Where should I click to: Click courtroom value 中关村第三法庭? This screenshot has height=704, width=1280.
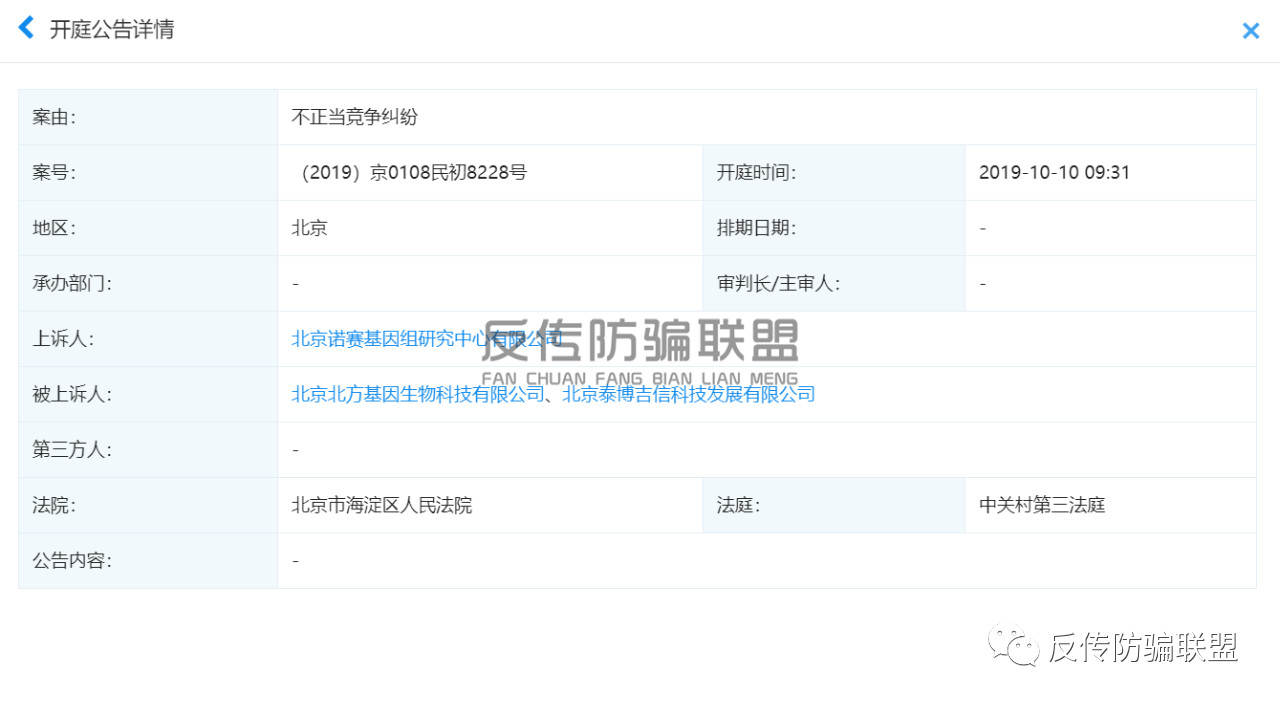1042,505
